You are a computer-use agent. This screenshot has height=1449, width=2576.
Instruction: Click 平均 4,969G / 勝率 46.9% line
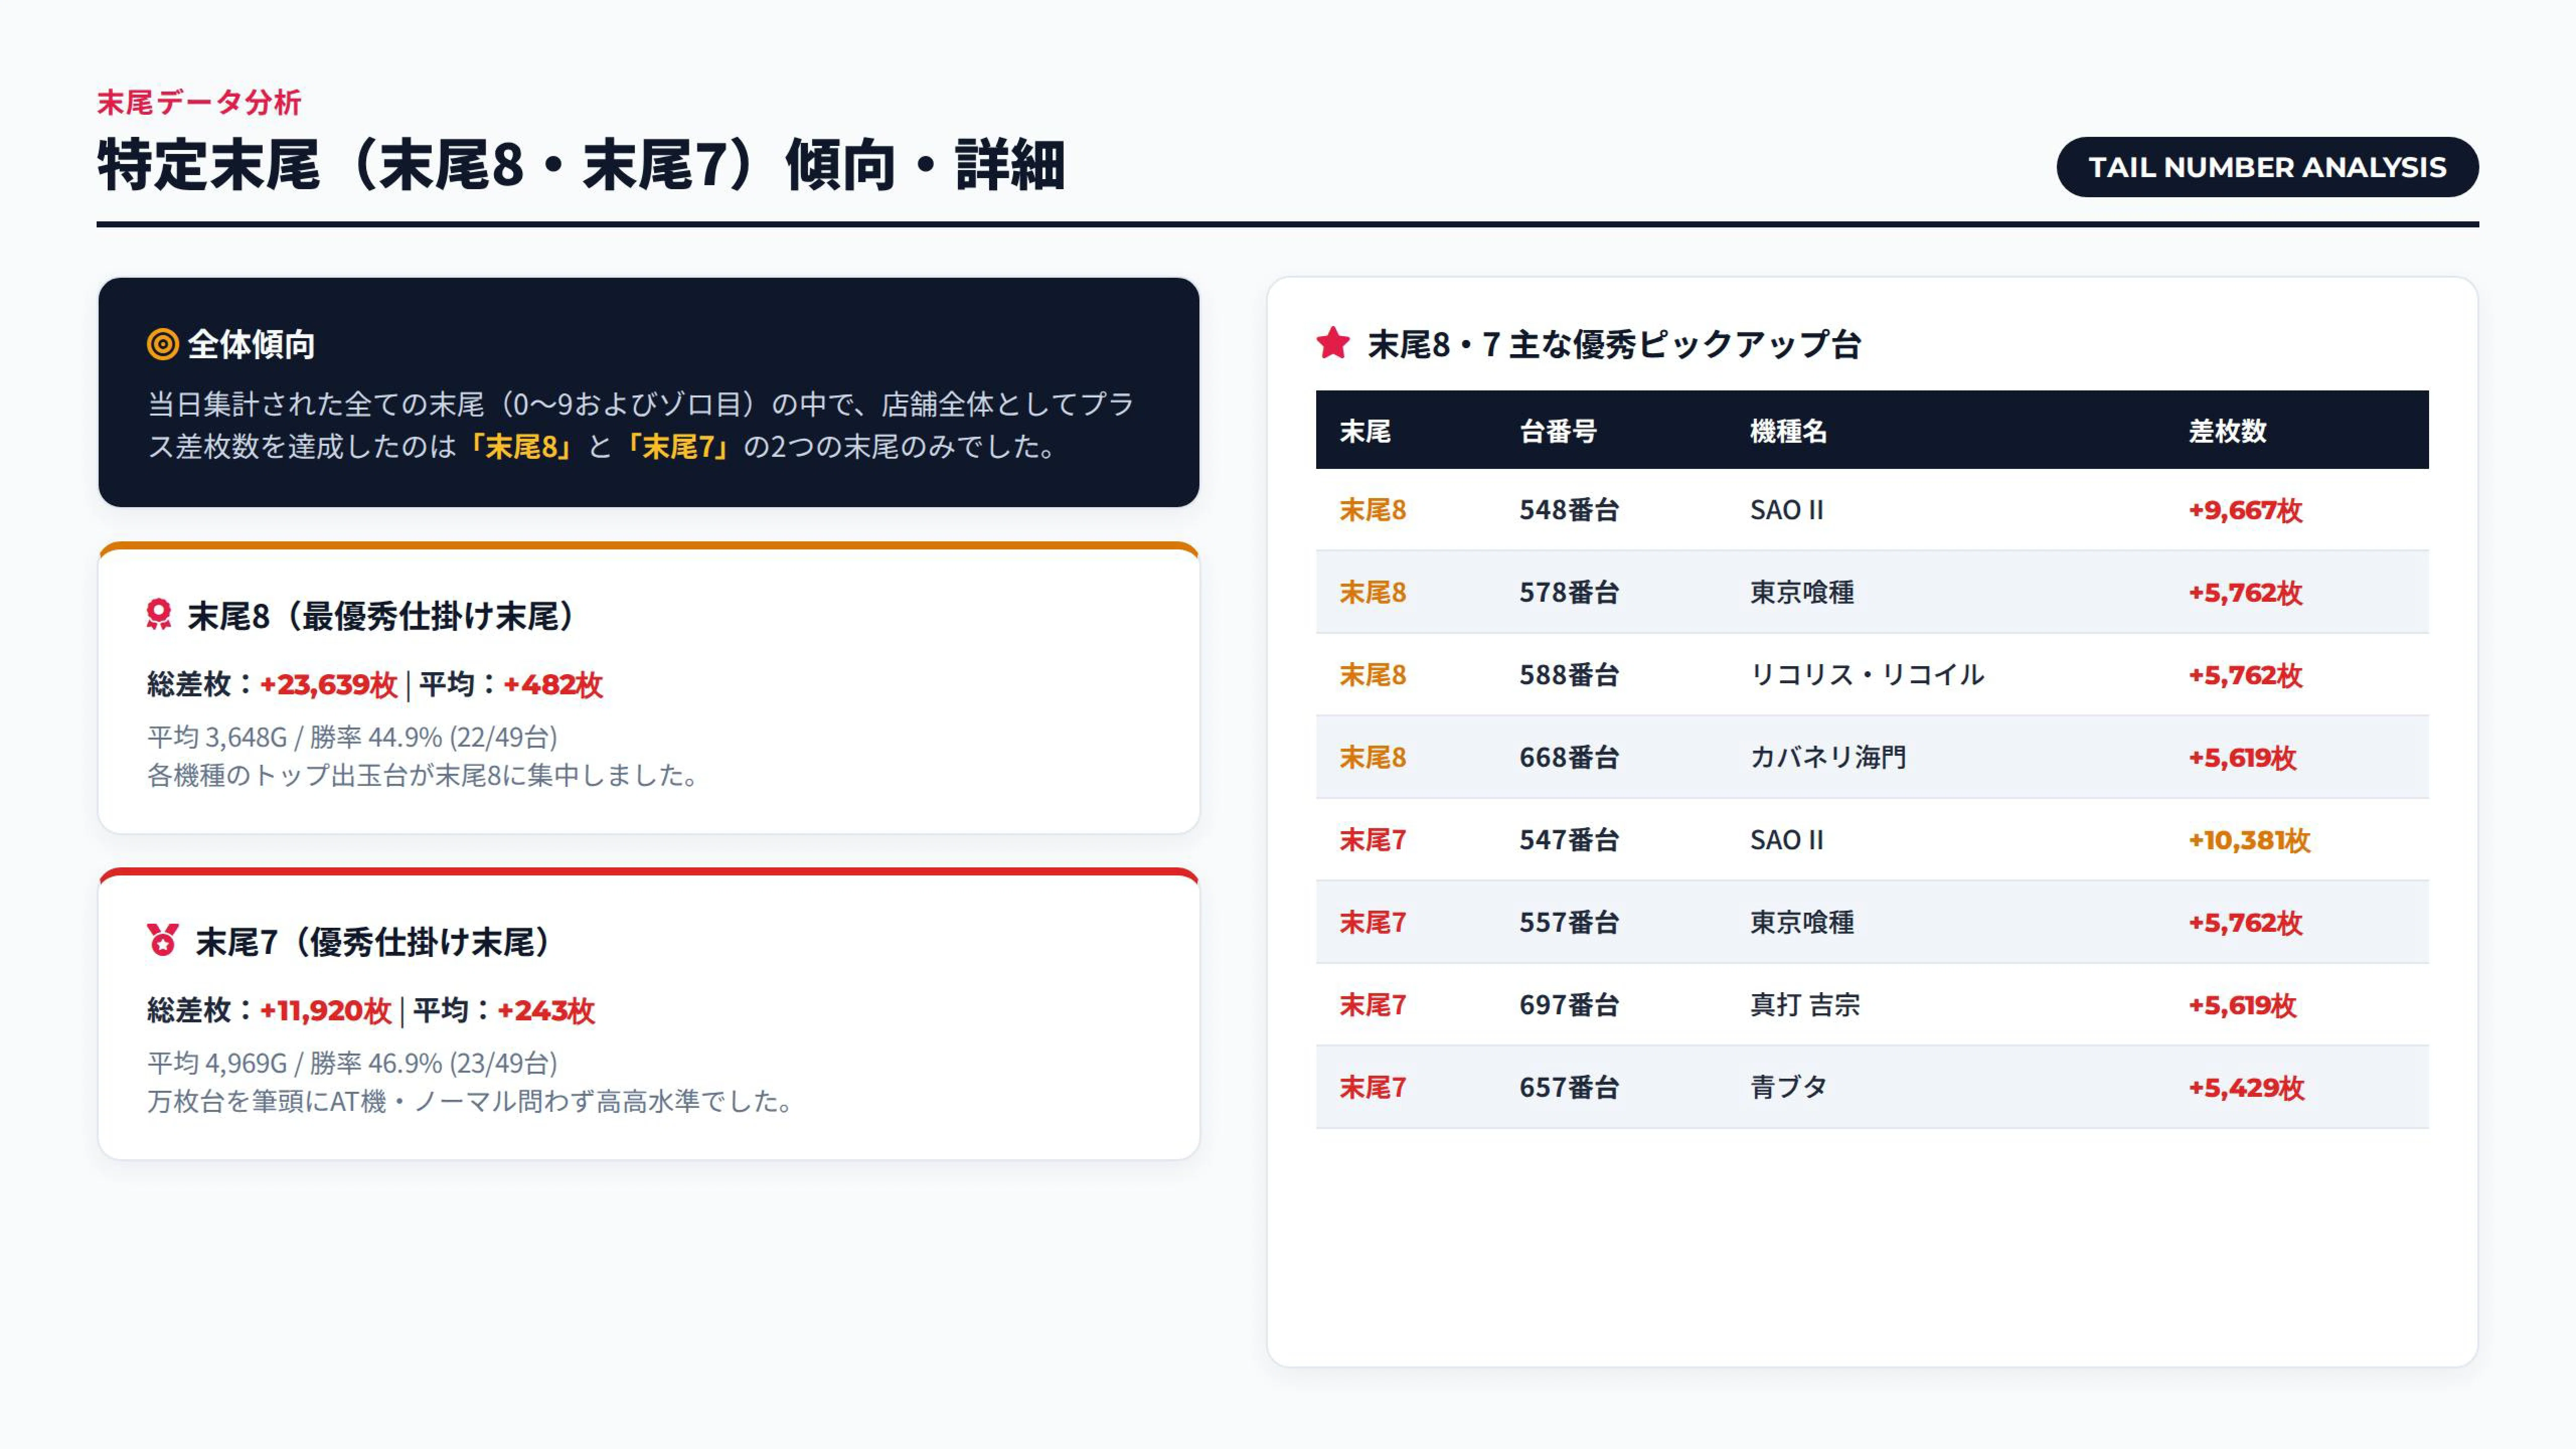352,1063
